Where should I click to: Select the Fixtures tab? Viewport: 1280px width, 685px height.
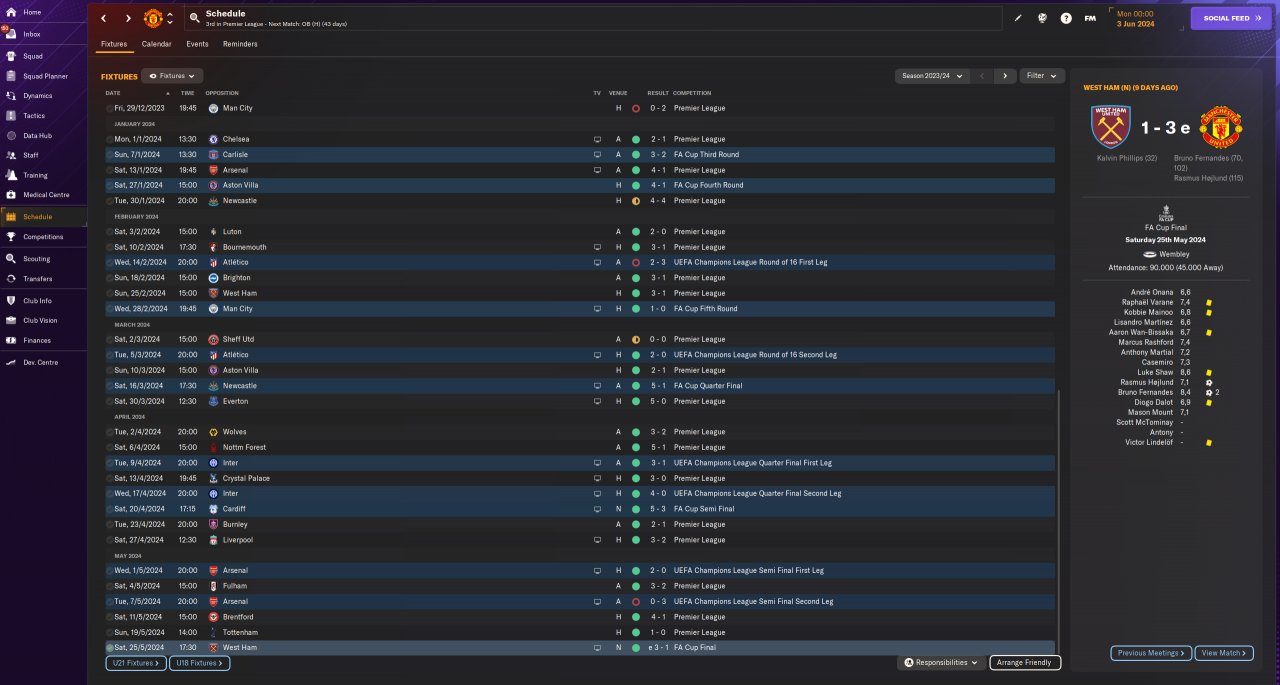(x=114, y=44)
